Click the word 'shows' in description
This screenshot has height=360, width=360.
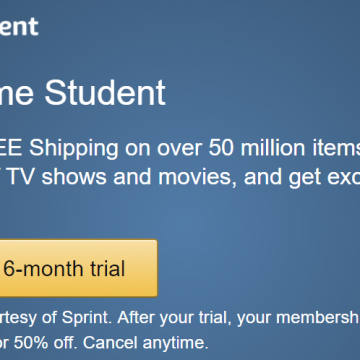click(x=74, y=176)
